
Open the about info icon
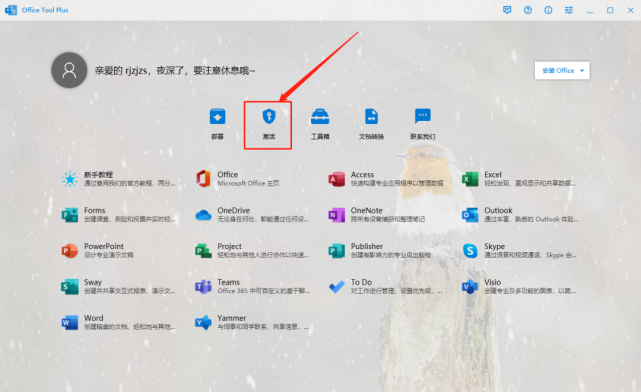pyautogui.click(x=548, y=10)
